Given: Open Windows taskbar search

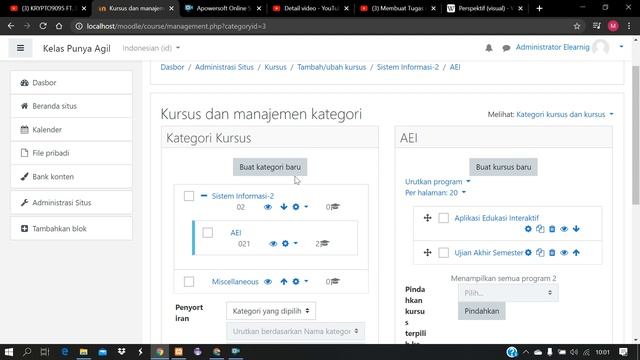Looking at the screenshot, I should (x=27, y=352).
